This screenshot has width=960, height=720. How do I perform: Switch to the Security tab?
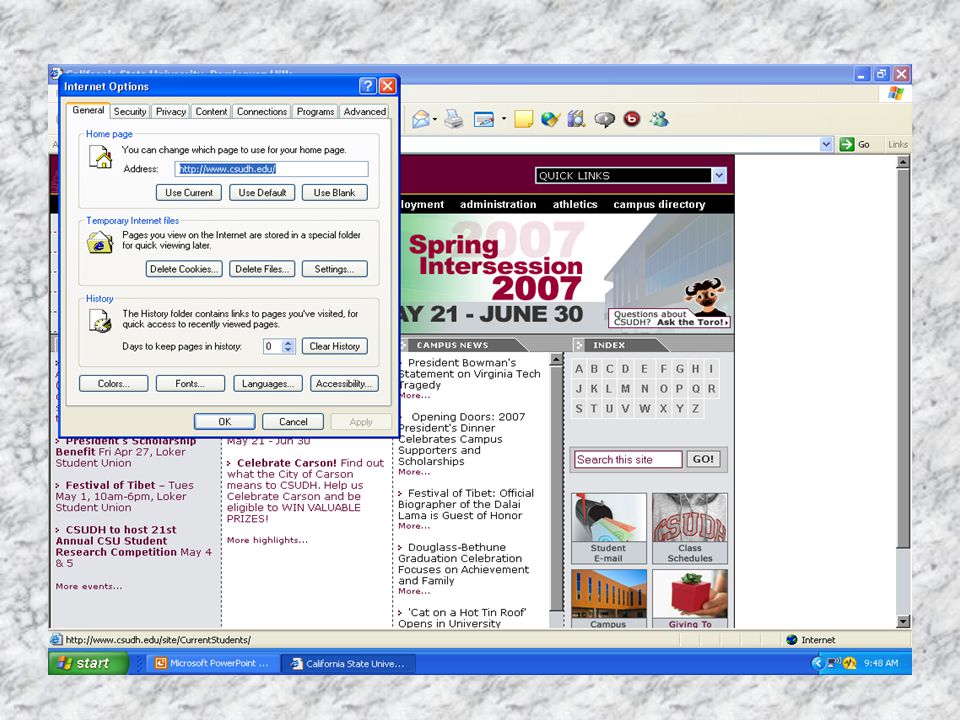pyautogui.click(x=130, y=111)
